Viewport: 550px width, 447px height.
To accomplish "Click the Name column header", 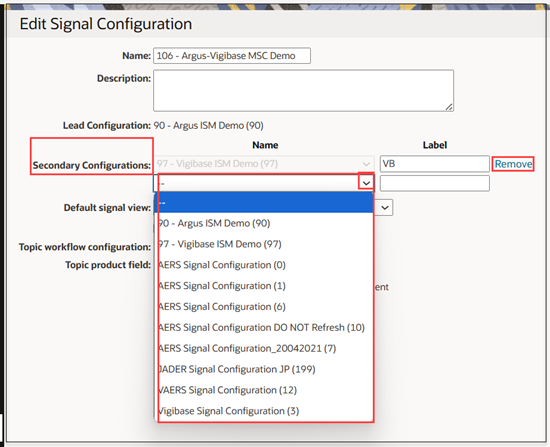I will point(265,145).
